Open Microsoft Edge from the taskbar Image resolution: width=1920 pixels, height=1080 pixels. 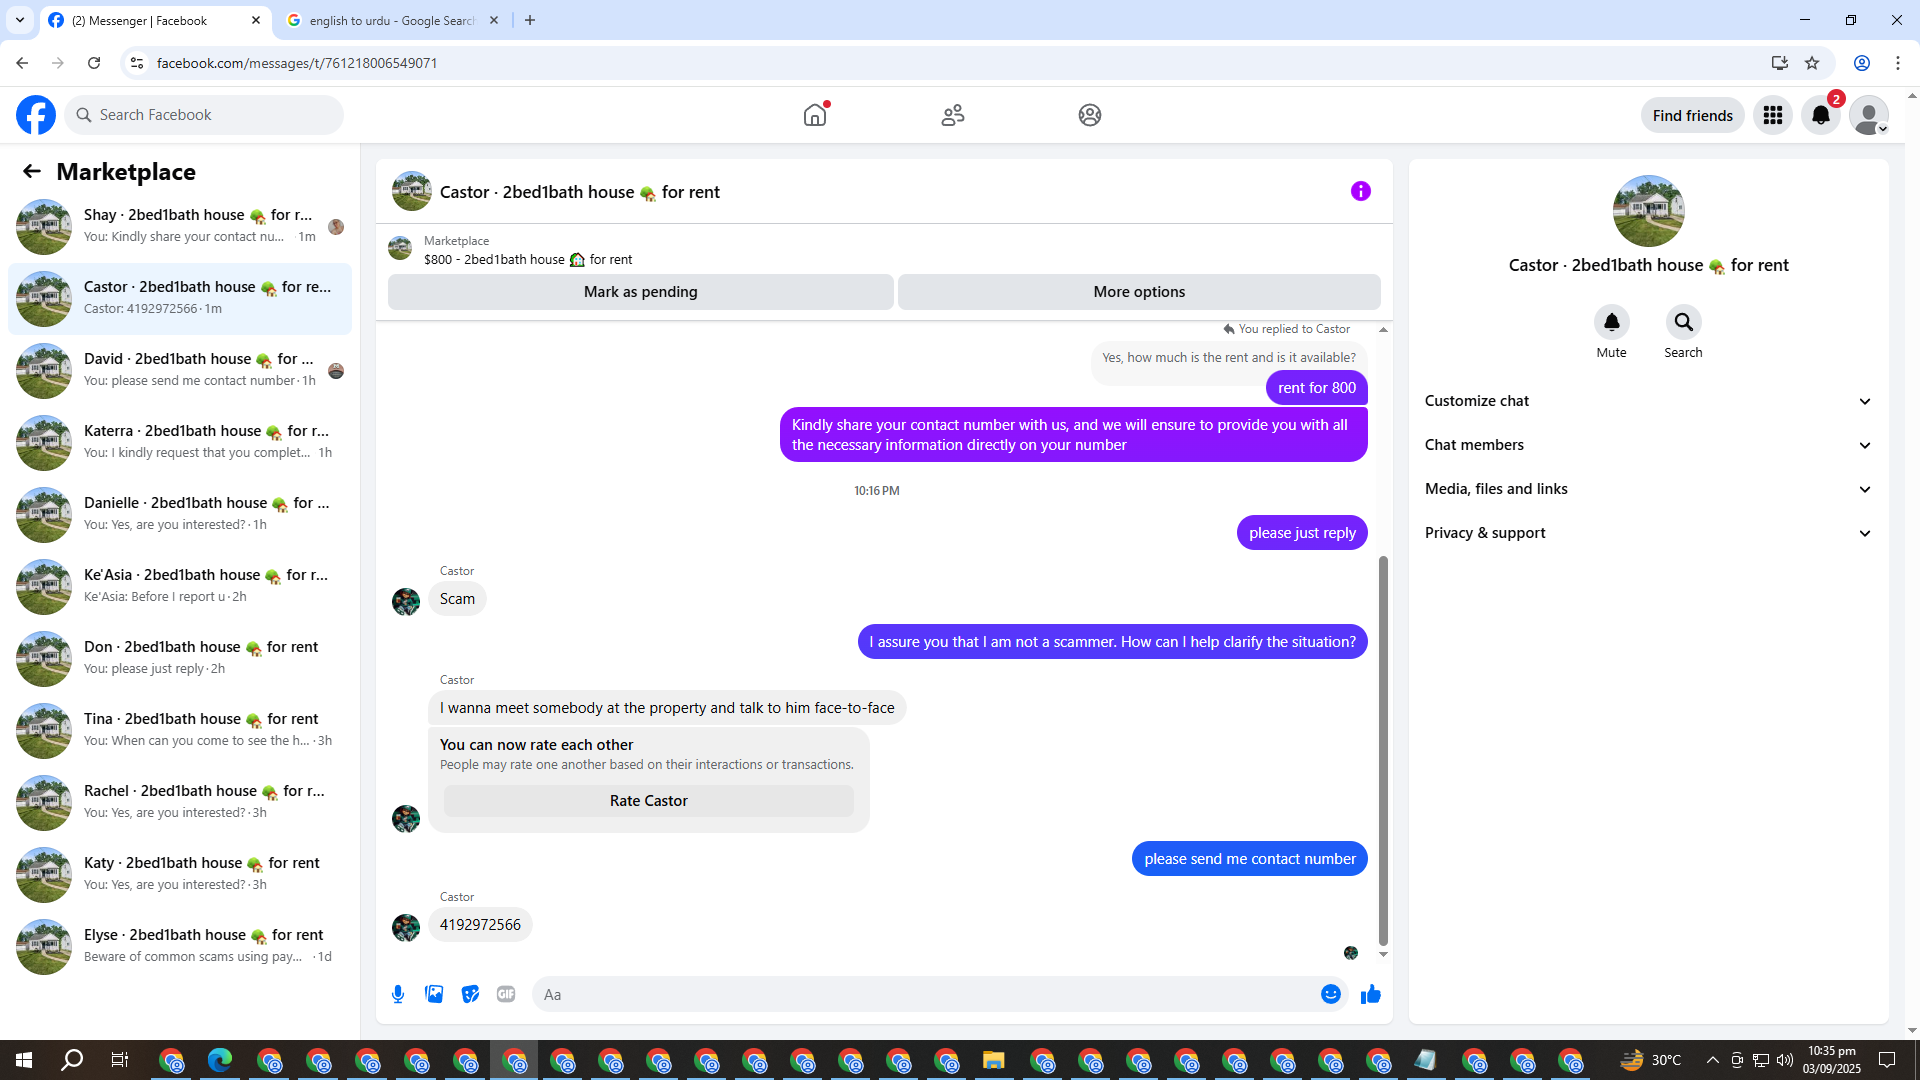220,1060
